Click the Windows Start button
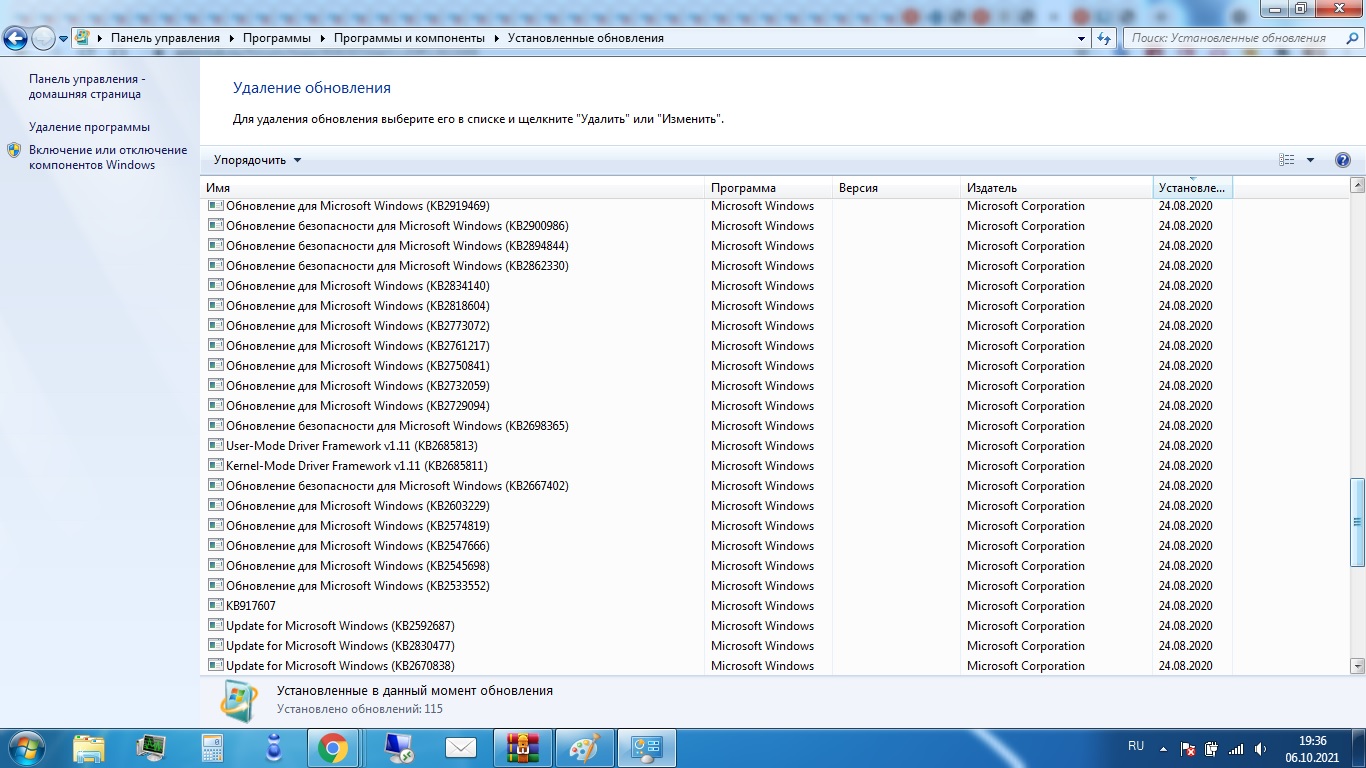Screen dimensions: 1366x768 24,747
